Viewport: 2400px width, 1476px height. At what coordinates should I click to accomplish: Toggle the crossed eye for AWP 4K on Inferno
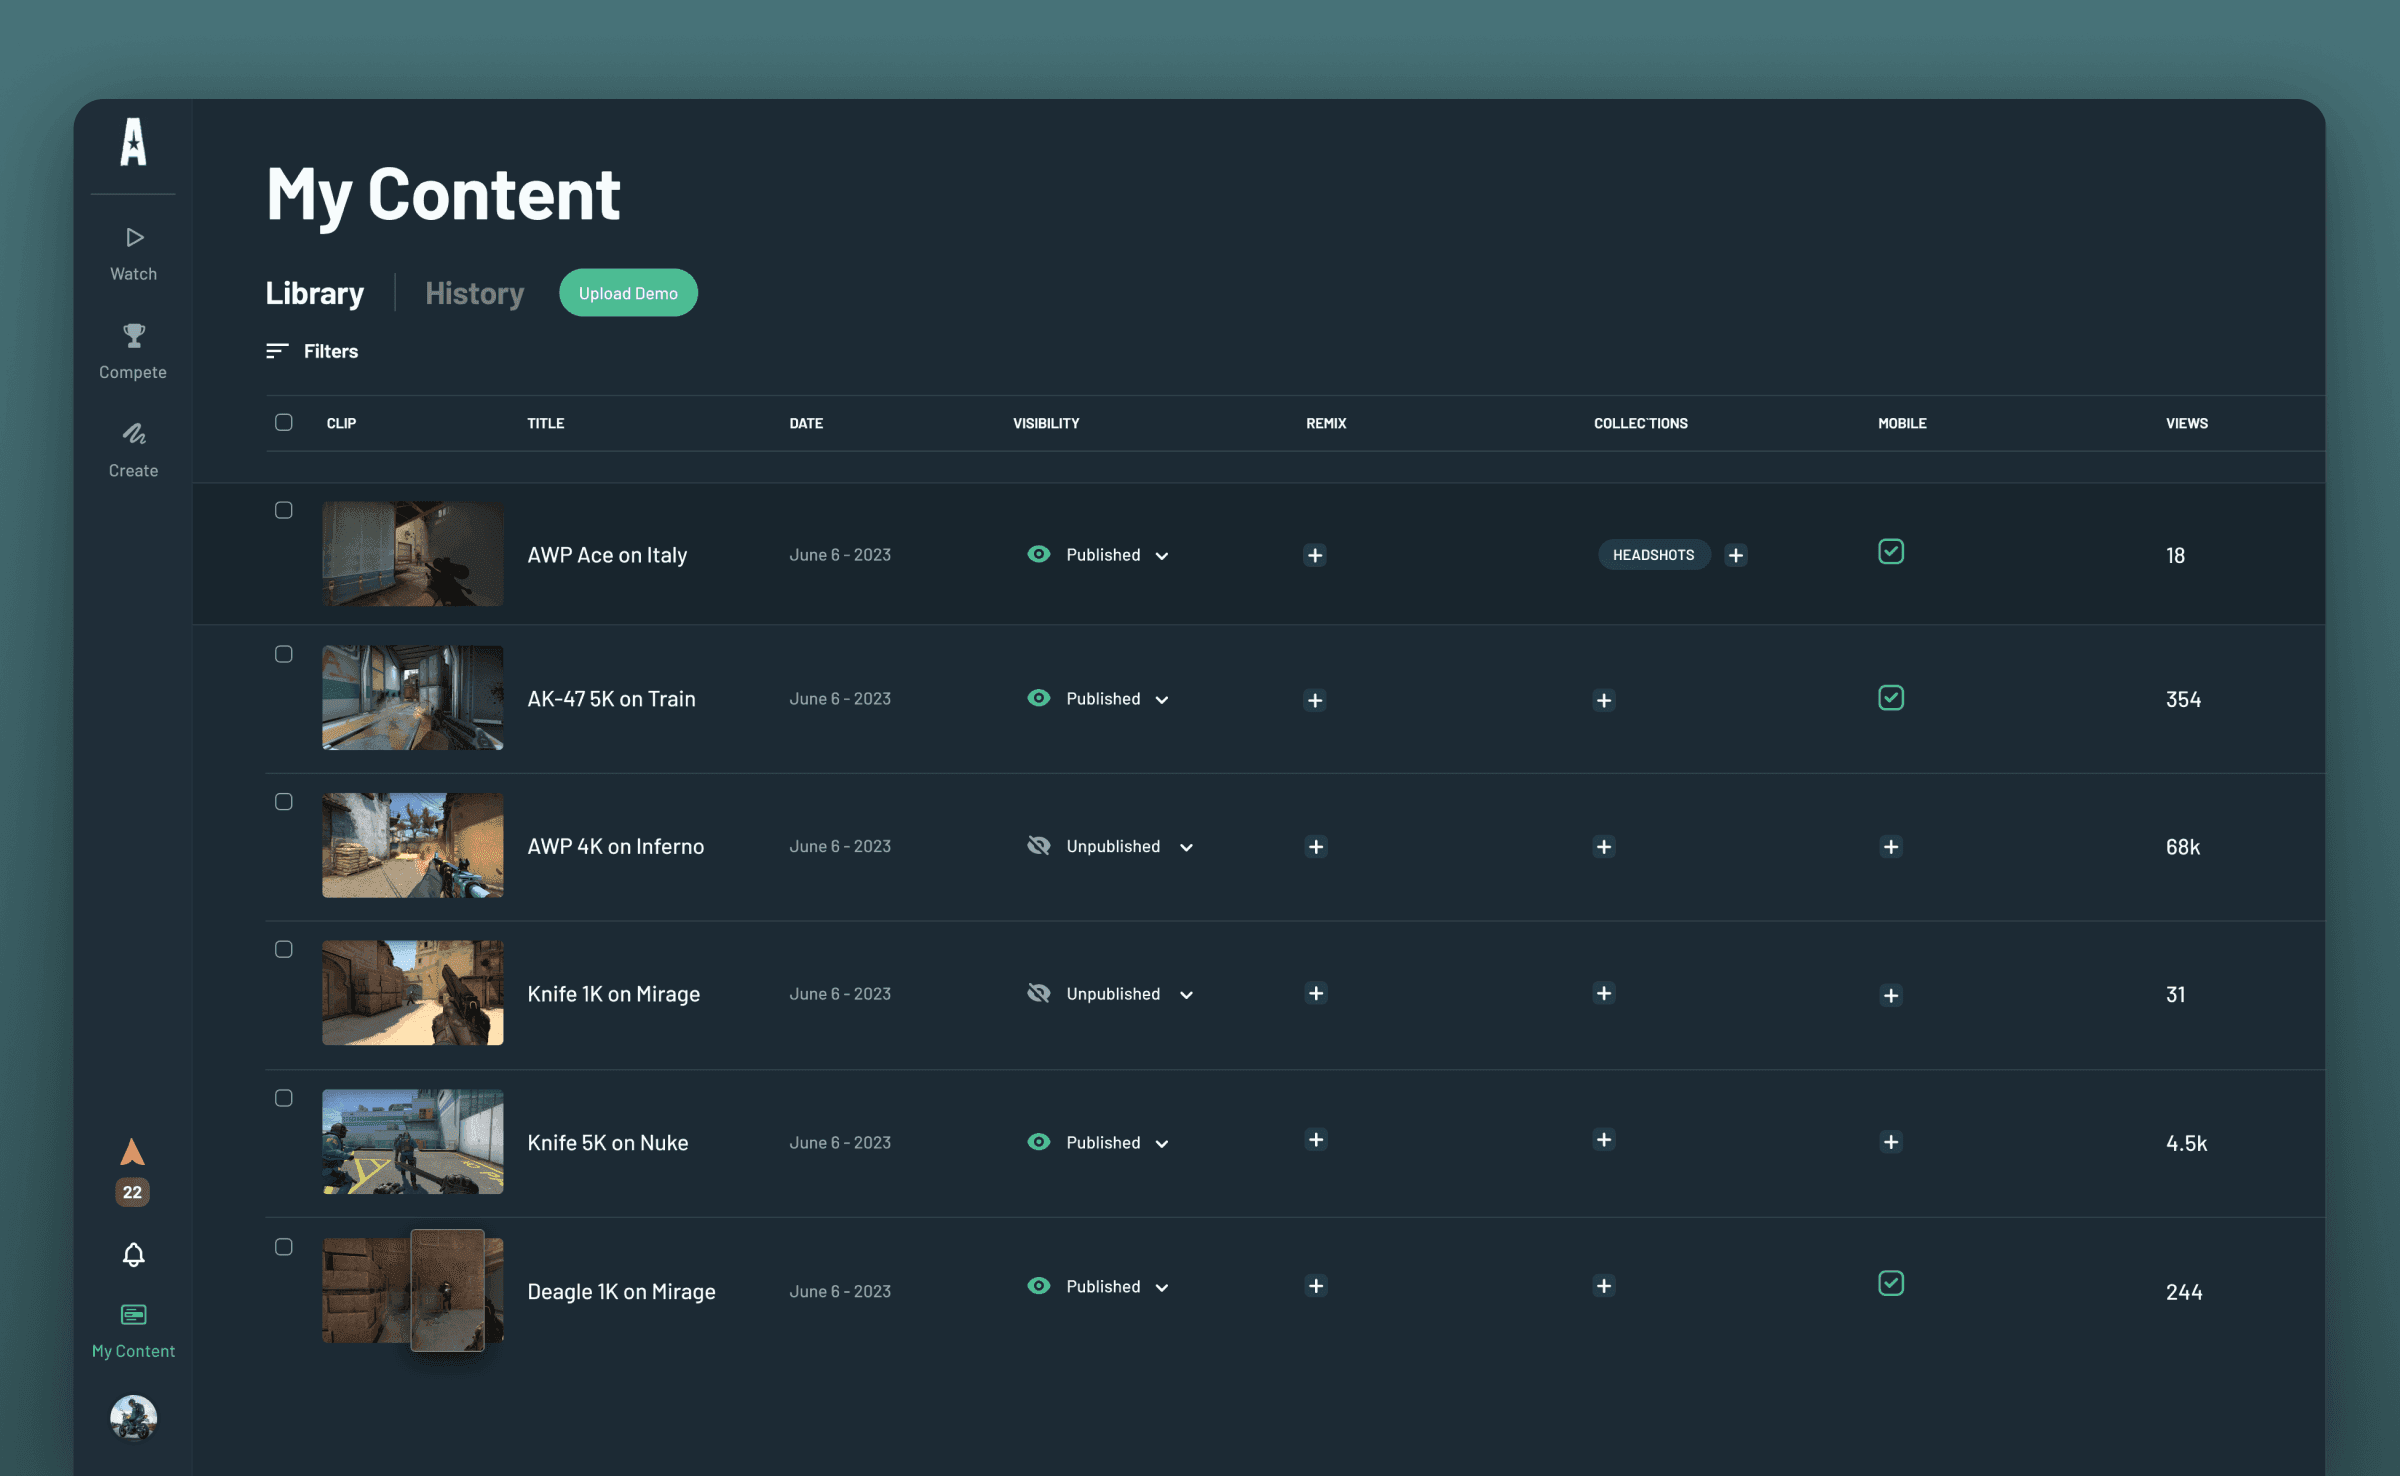point(1039,846)
